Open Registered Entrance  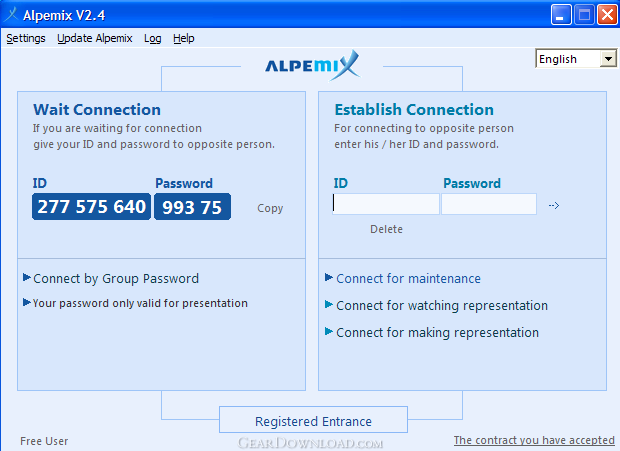click(314, 420)
